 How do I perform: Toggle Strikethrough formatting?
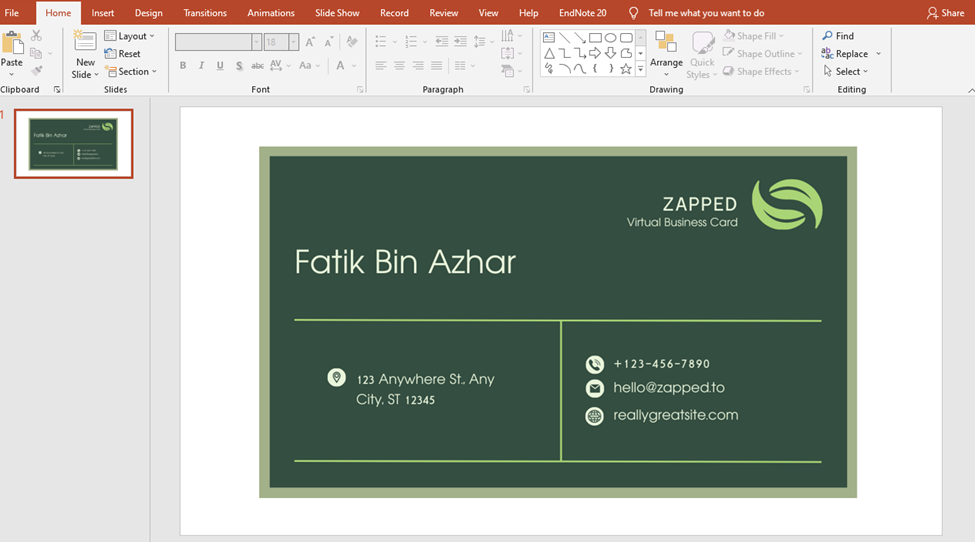coord(257,65)
